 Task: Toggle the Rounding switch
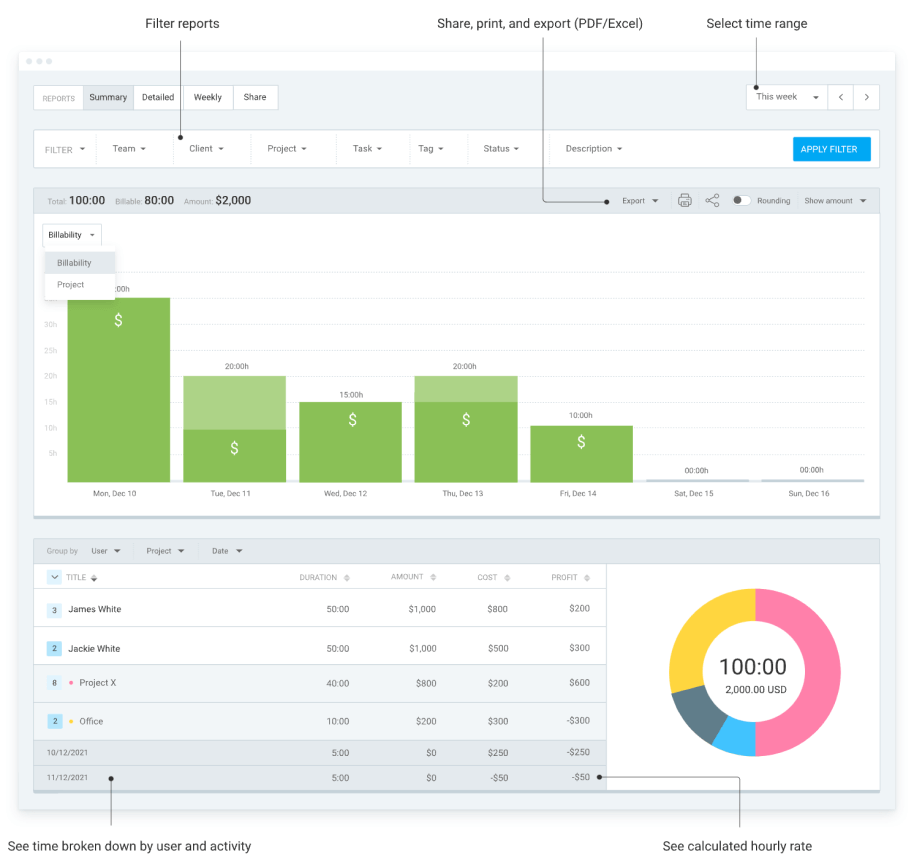(x=741, y=201)
